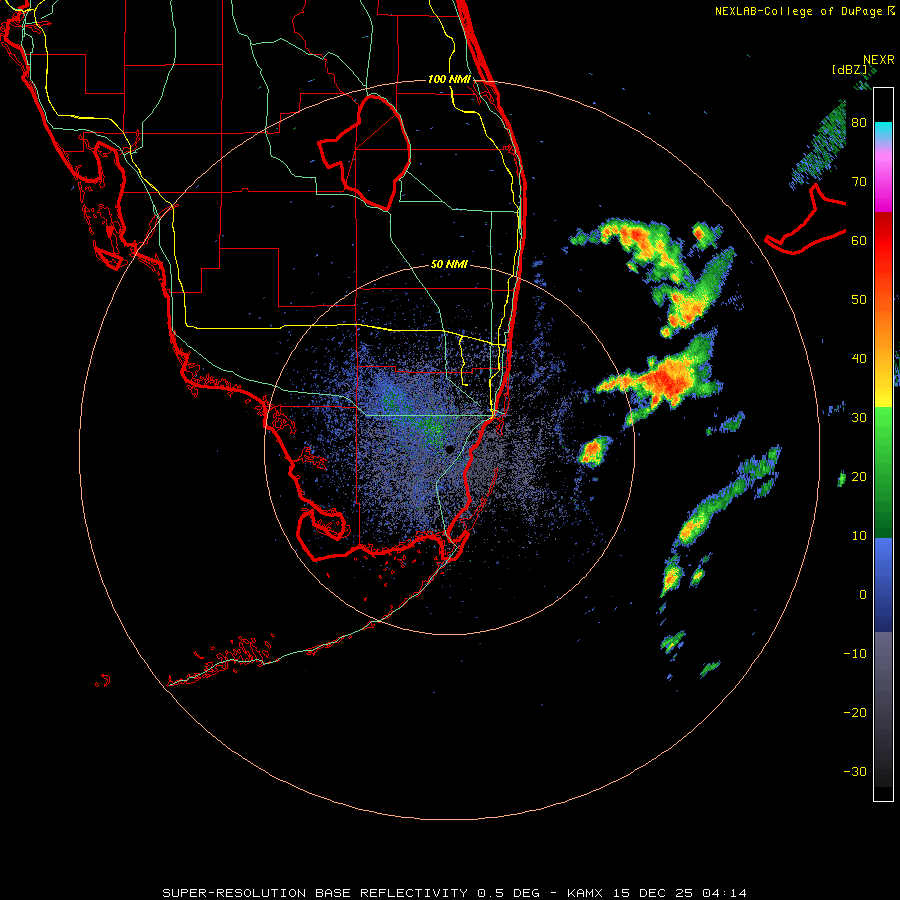Click the 40 value on dBZ scale

(x=859, y=359)
